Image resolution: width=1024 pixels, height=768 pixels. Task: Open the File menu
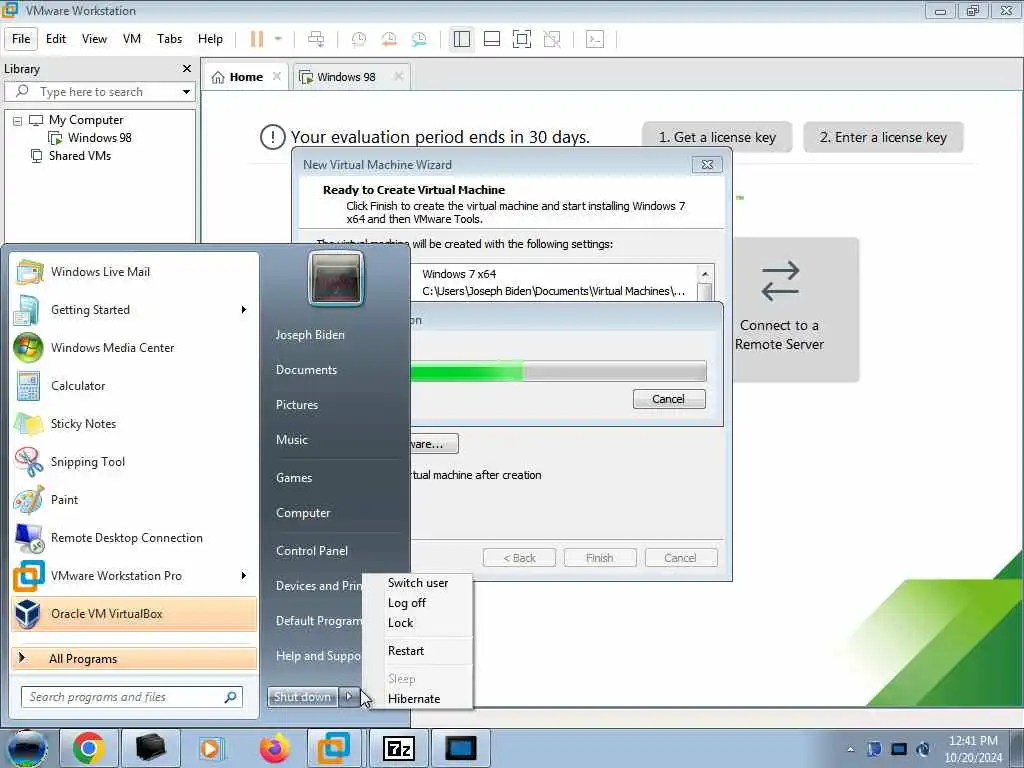click(x=21, y=39)
